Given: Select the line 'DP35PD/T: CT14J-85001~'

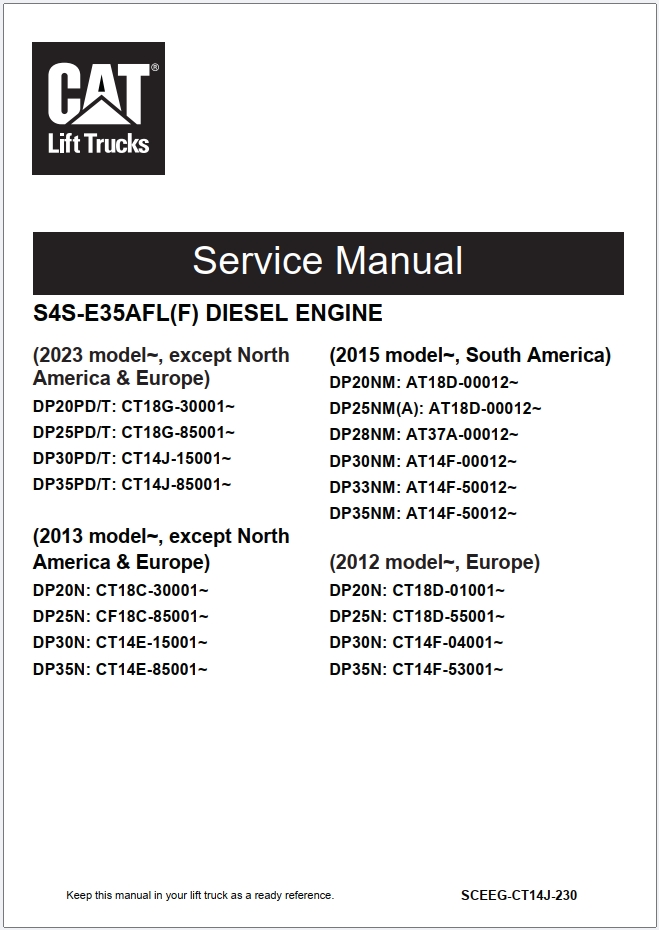Looking at the screenshot, I should (132, 485).
